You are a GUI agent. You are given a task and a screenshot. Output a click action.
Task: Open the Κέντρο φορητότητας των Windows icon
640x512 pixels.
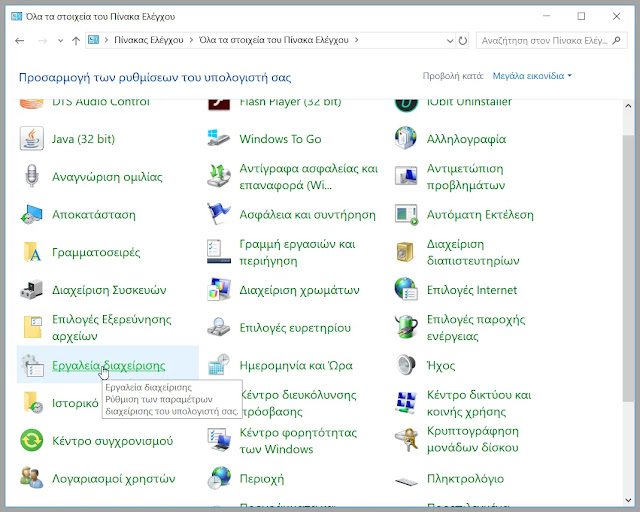[219, 440]
